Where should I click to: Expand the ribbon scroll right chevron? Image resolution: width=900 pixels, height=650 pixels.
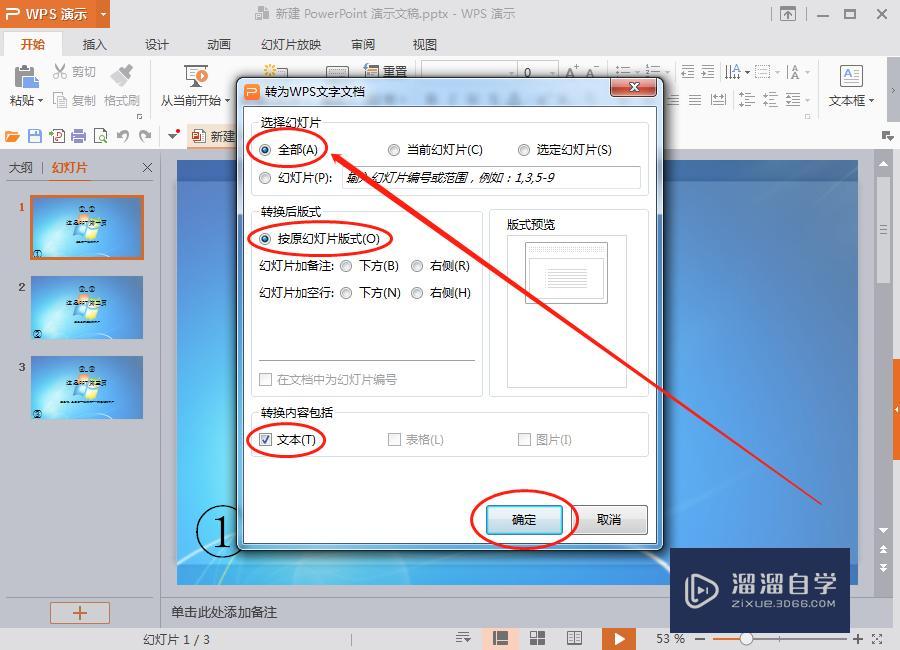click(x=893, y=90)
